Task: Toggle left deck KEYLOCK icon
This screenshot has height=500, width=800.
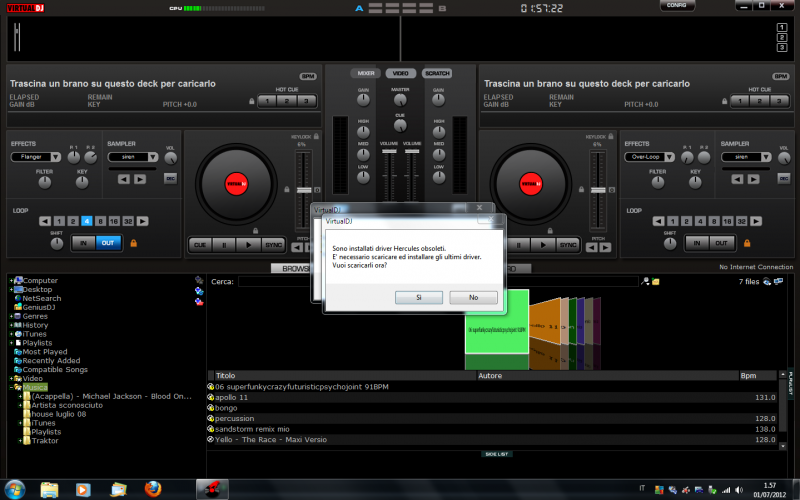Action: 316,136
